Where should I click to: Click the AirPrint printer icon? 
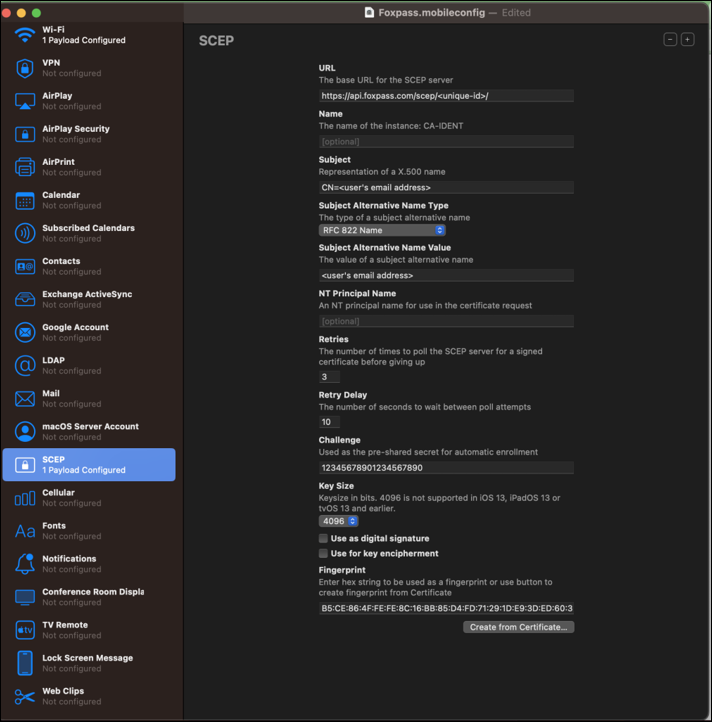[x=25, y=167]
